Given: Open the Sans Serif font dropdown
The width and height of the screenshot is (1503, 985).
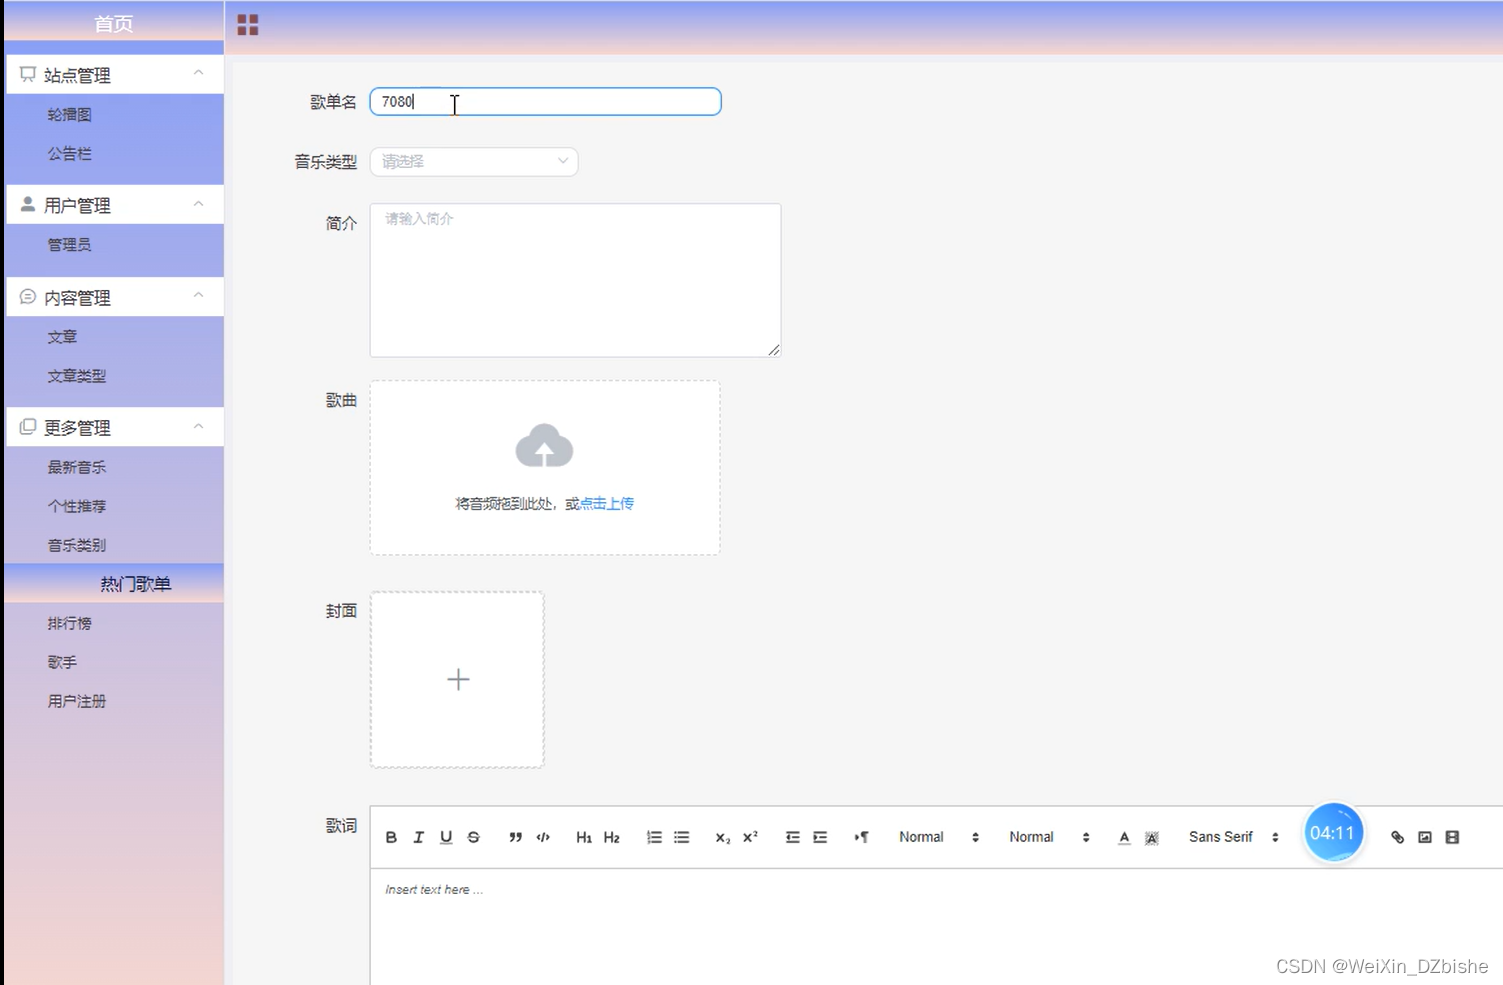Looking at the screenshot, I should click(x=1234, y=837).
